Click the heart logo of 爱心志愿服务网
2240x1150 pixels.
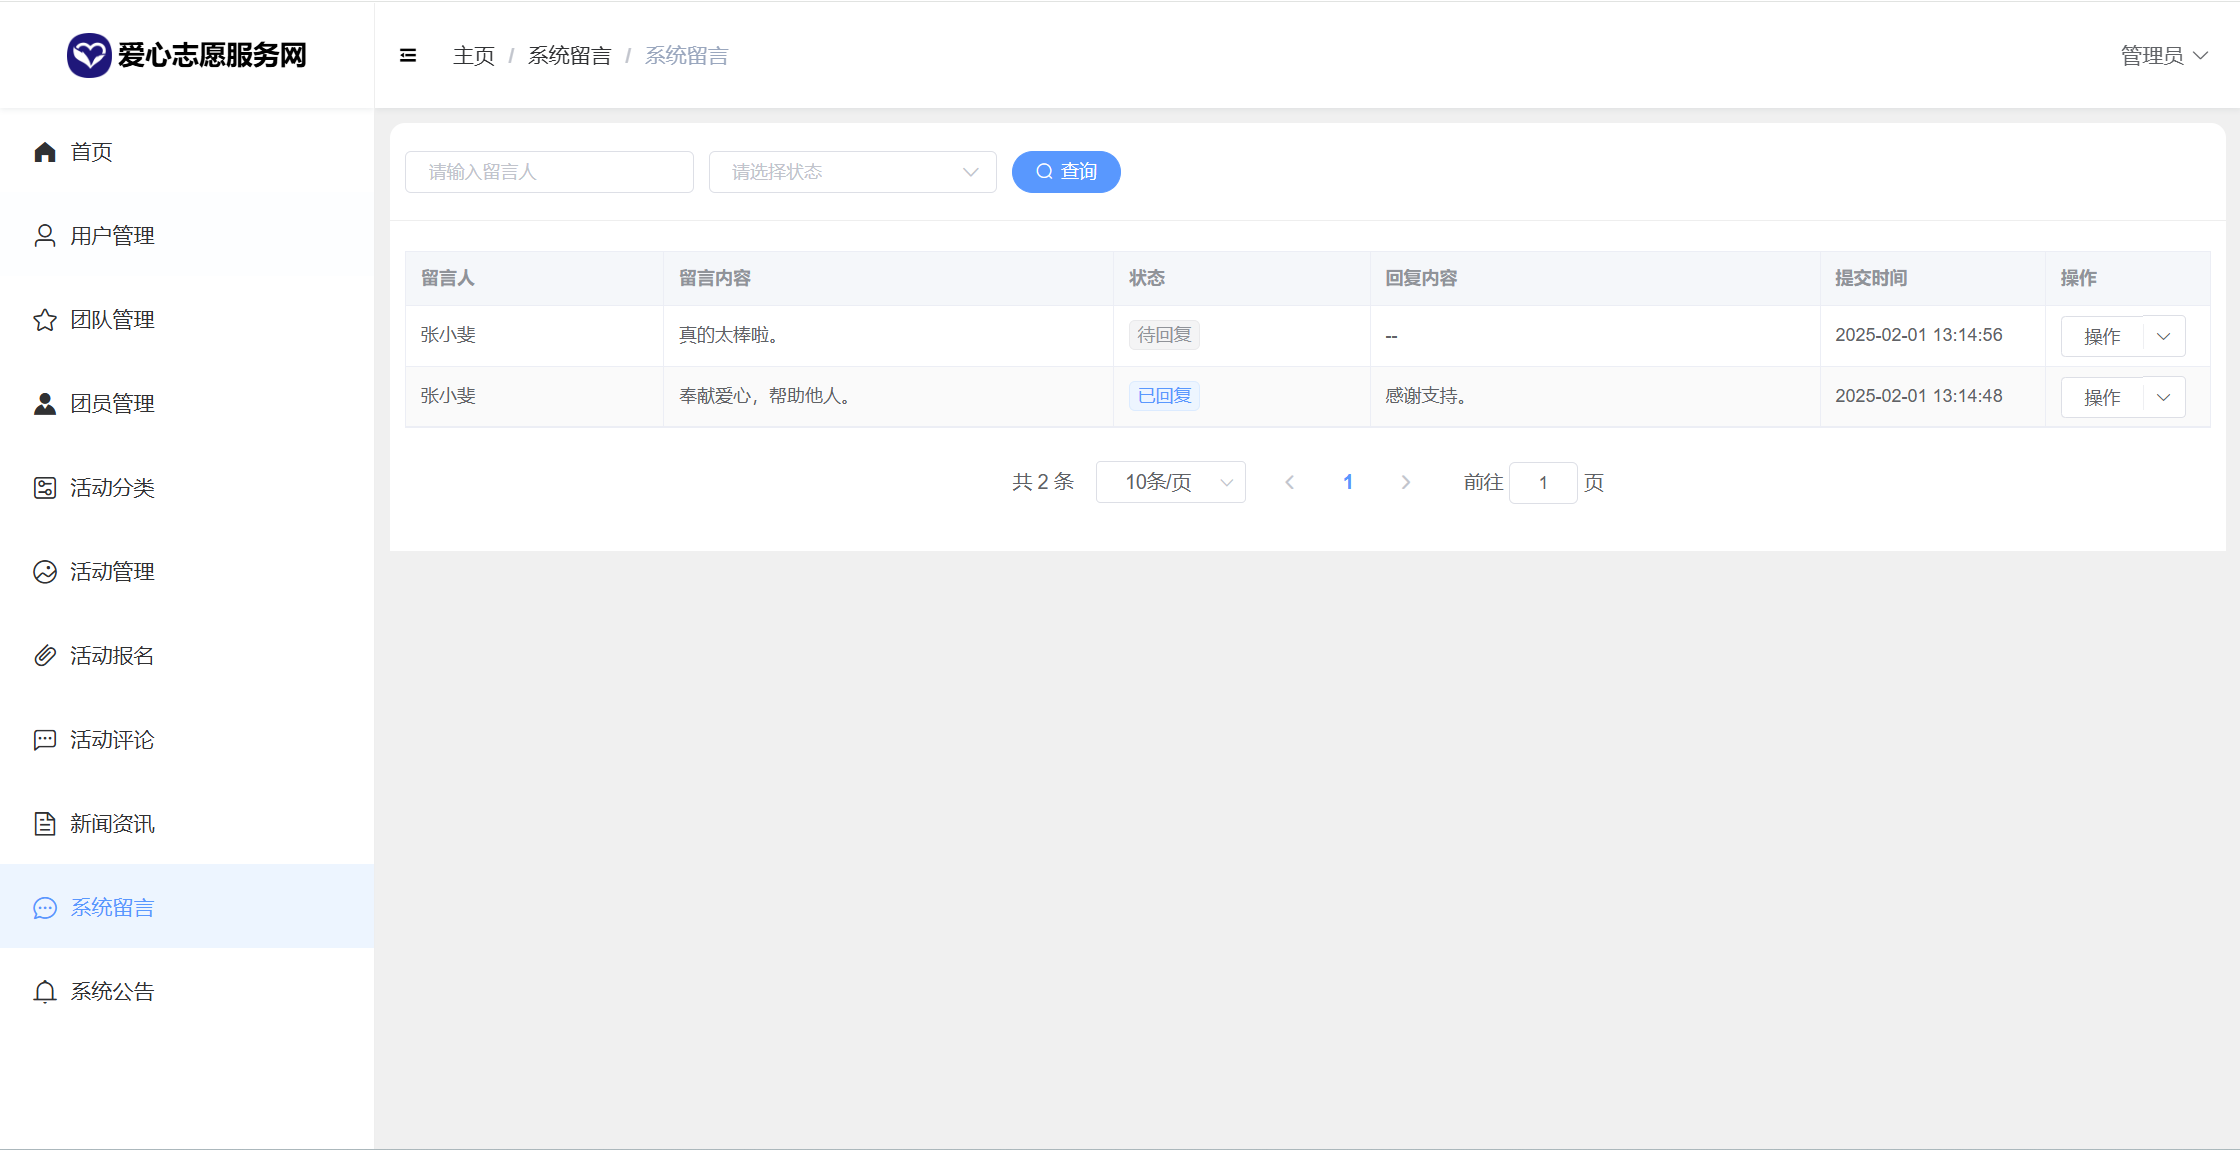88,55
